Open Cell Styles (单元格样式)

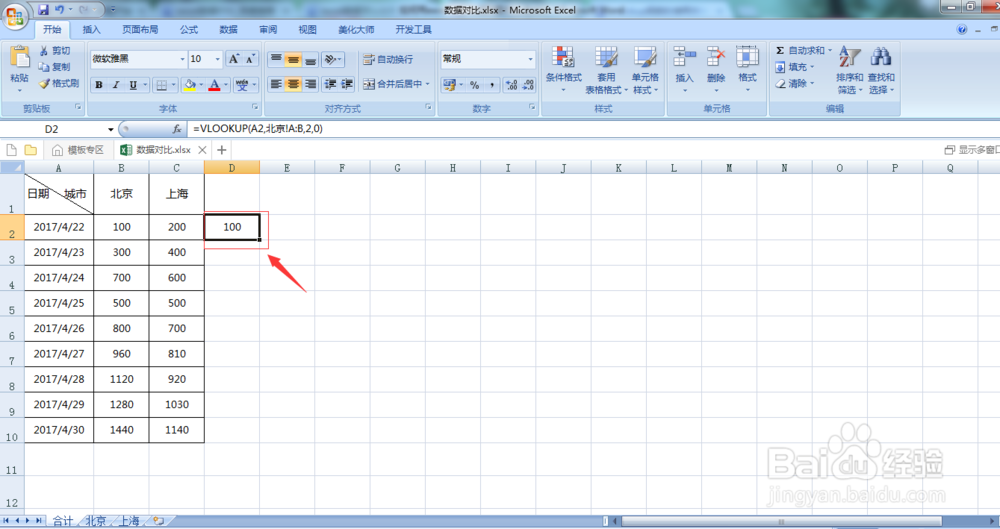tap(645, 69)
